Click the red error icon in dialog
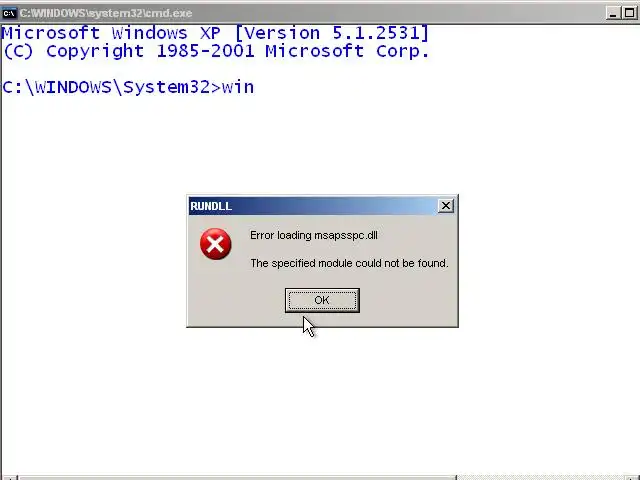 (216, 244)
